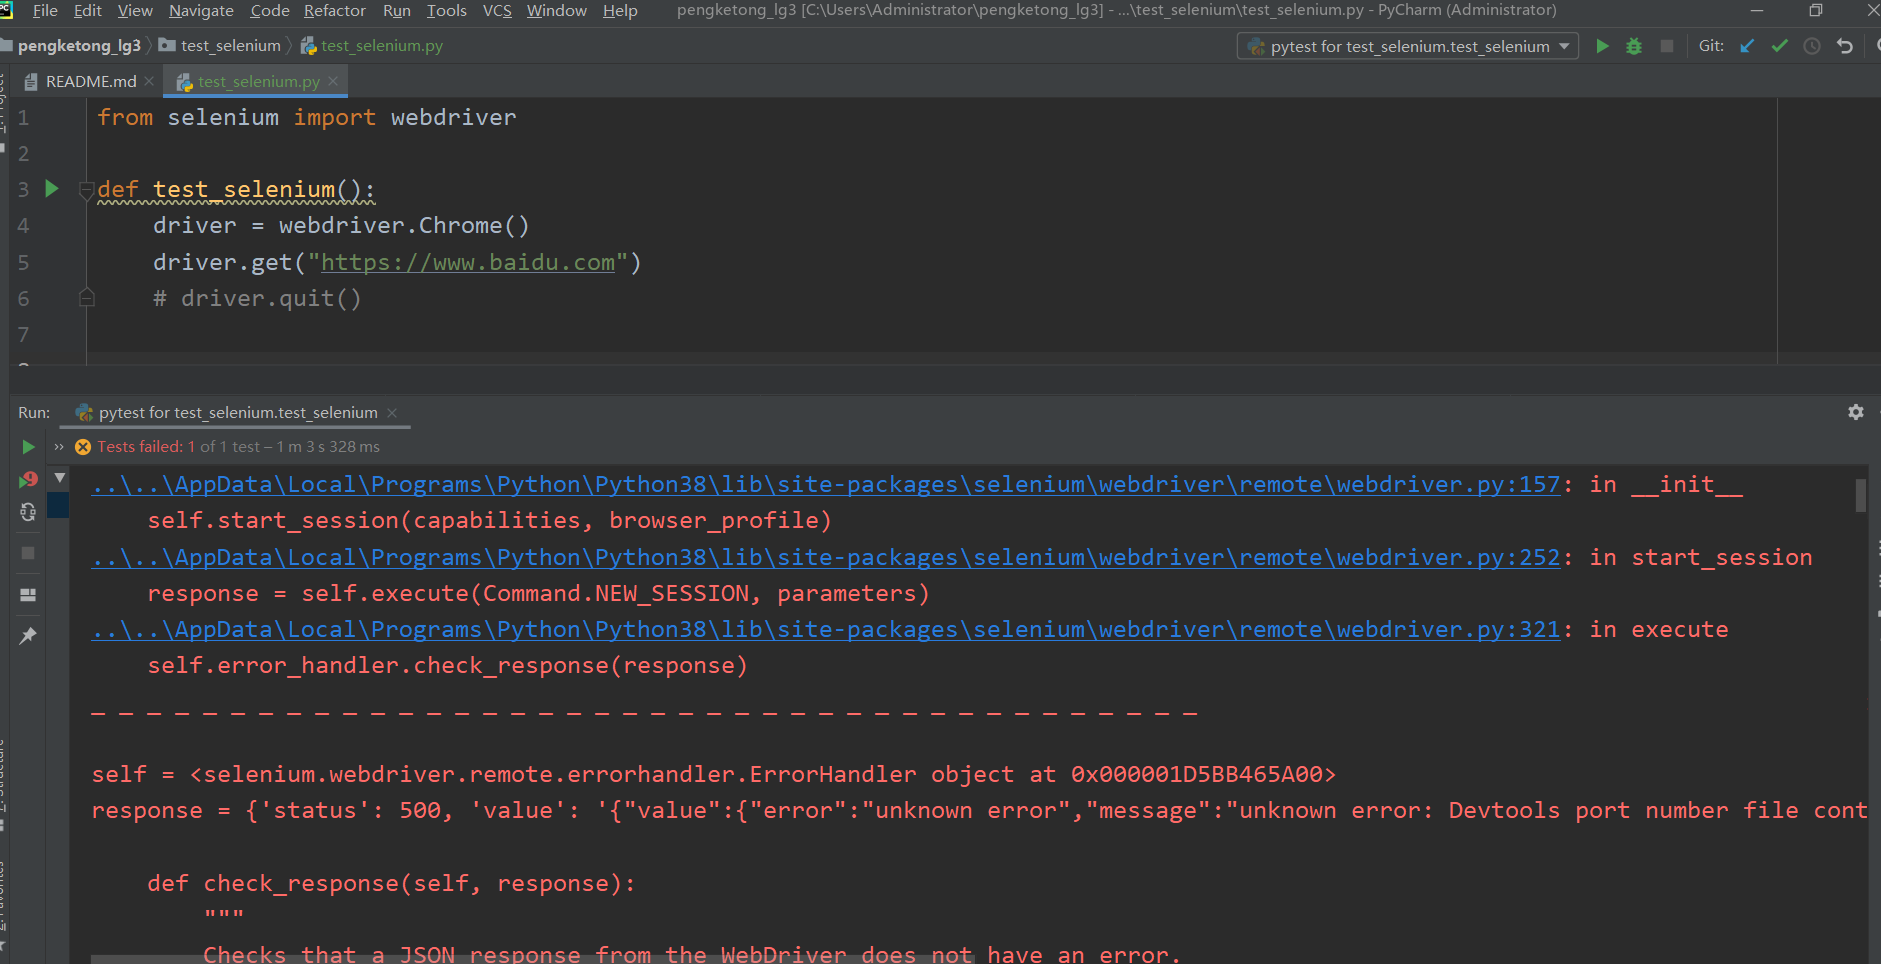Open the Run menu
The image size is (1881, 964).
click(x=396, y=10)
